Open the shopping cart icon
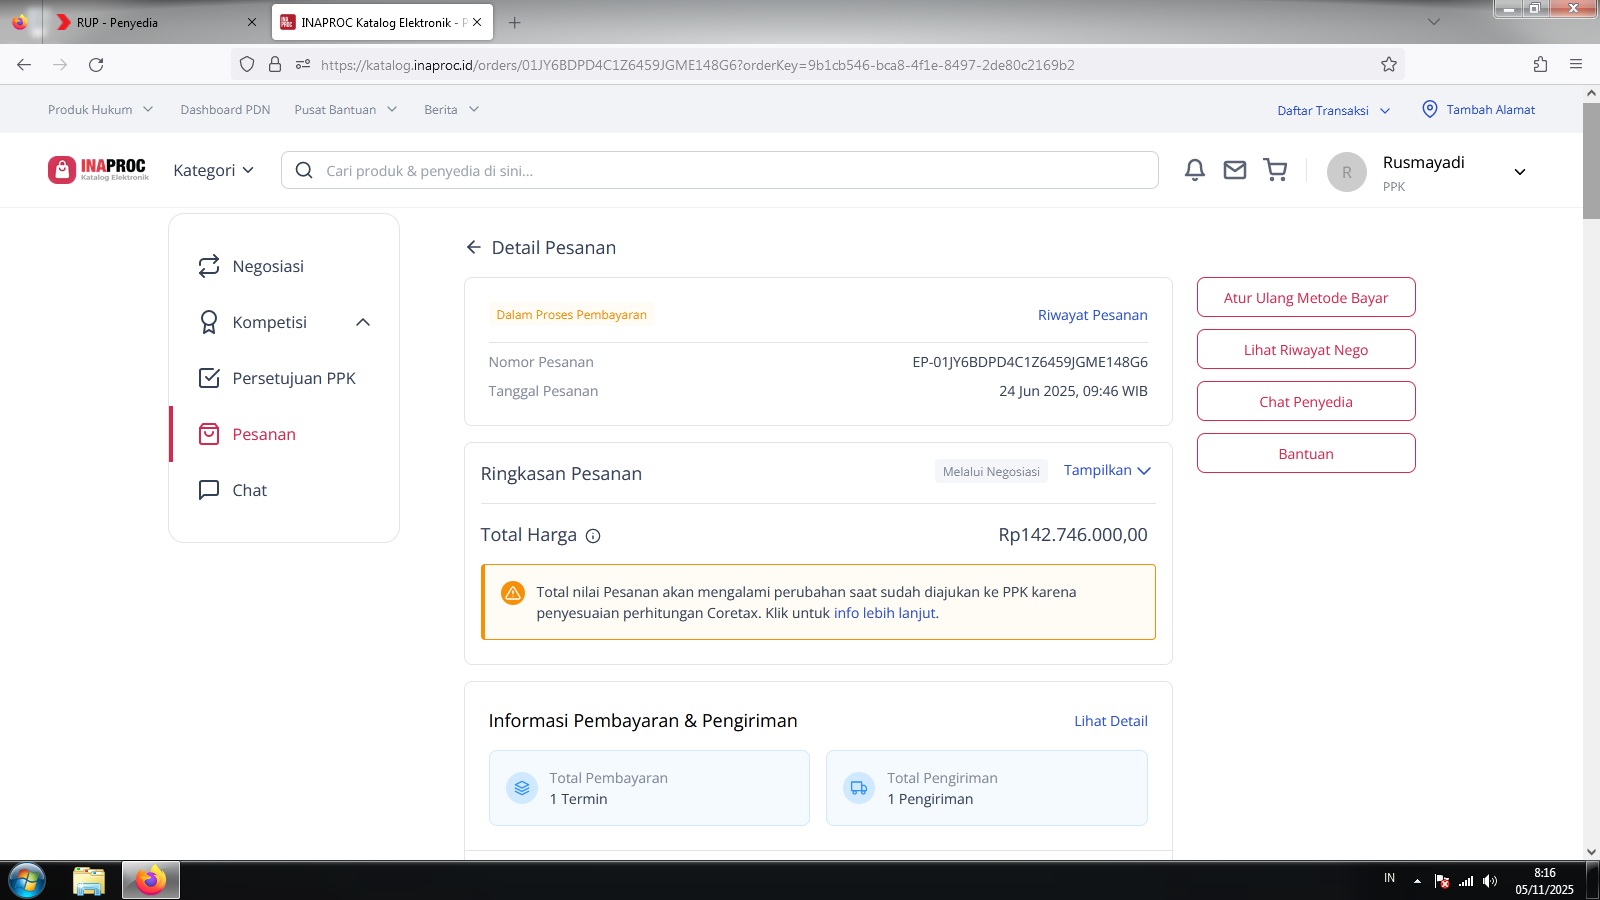The image size is (1600, 900). pos(1275,170)
